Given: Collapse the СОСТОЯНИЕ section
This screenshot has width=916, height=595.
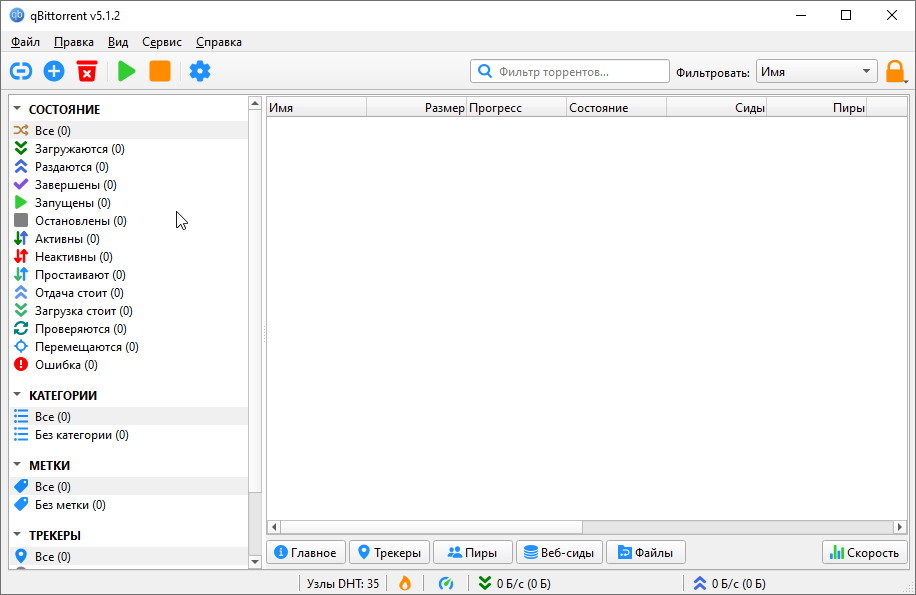Looking at the screenshot, I should (17, 109).
